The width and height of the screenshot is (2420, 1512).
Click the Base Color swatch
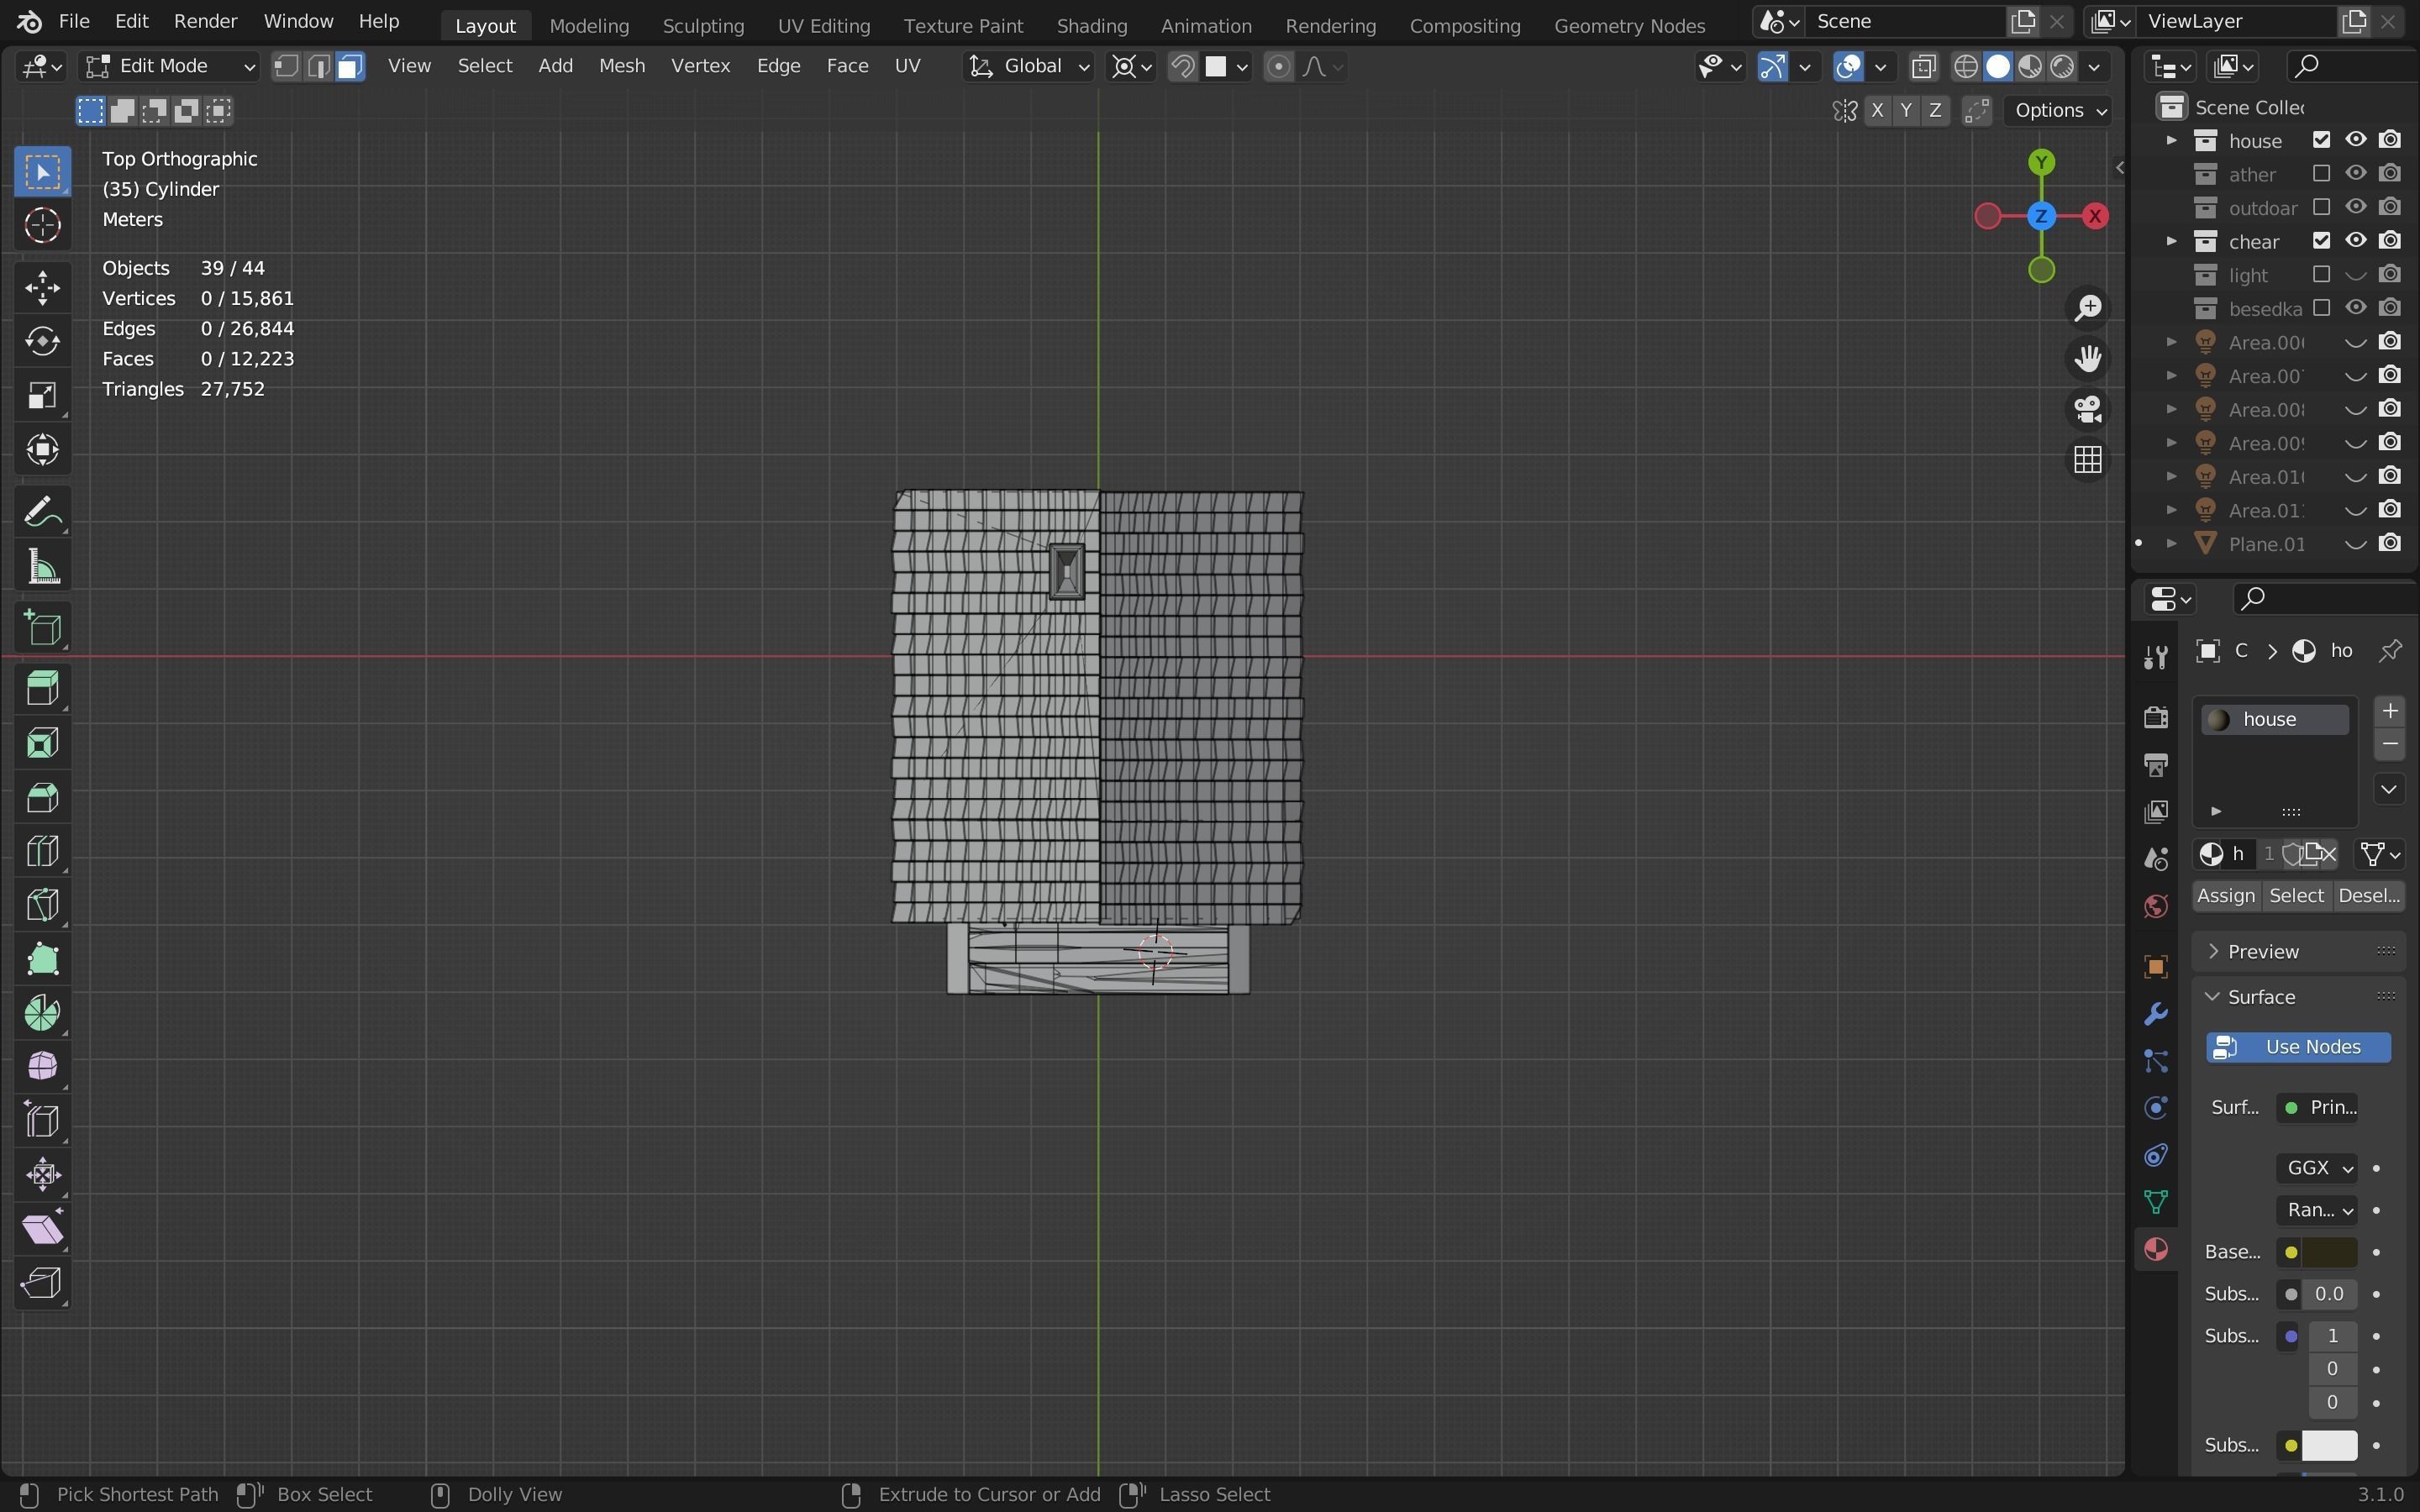(x=2329, y=1252)
